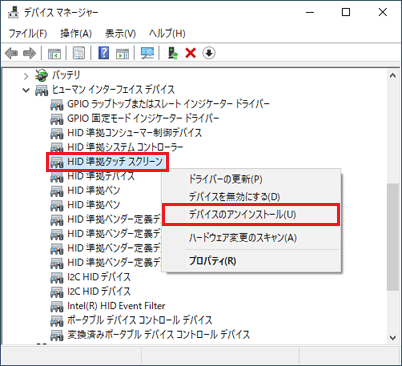Select GPIO 固定モード インジケーター ドライバー
Screen dimensions: 402x366
pos(143,118)
